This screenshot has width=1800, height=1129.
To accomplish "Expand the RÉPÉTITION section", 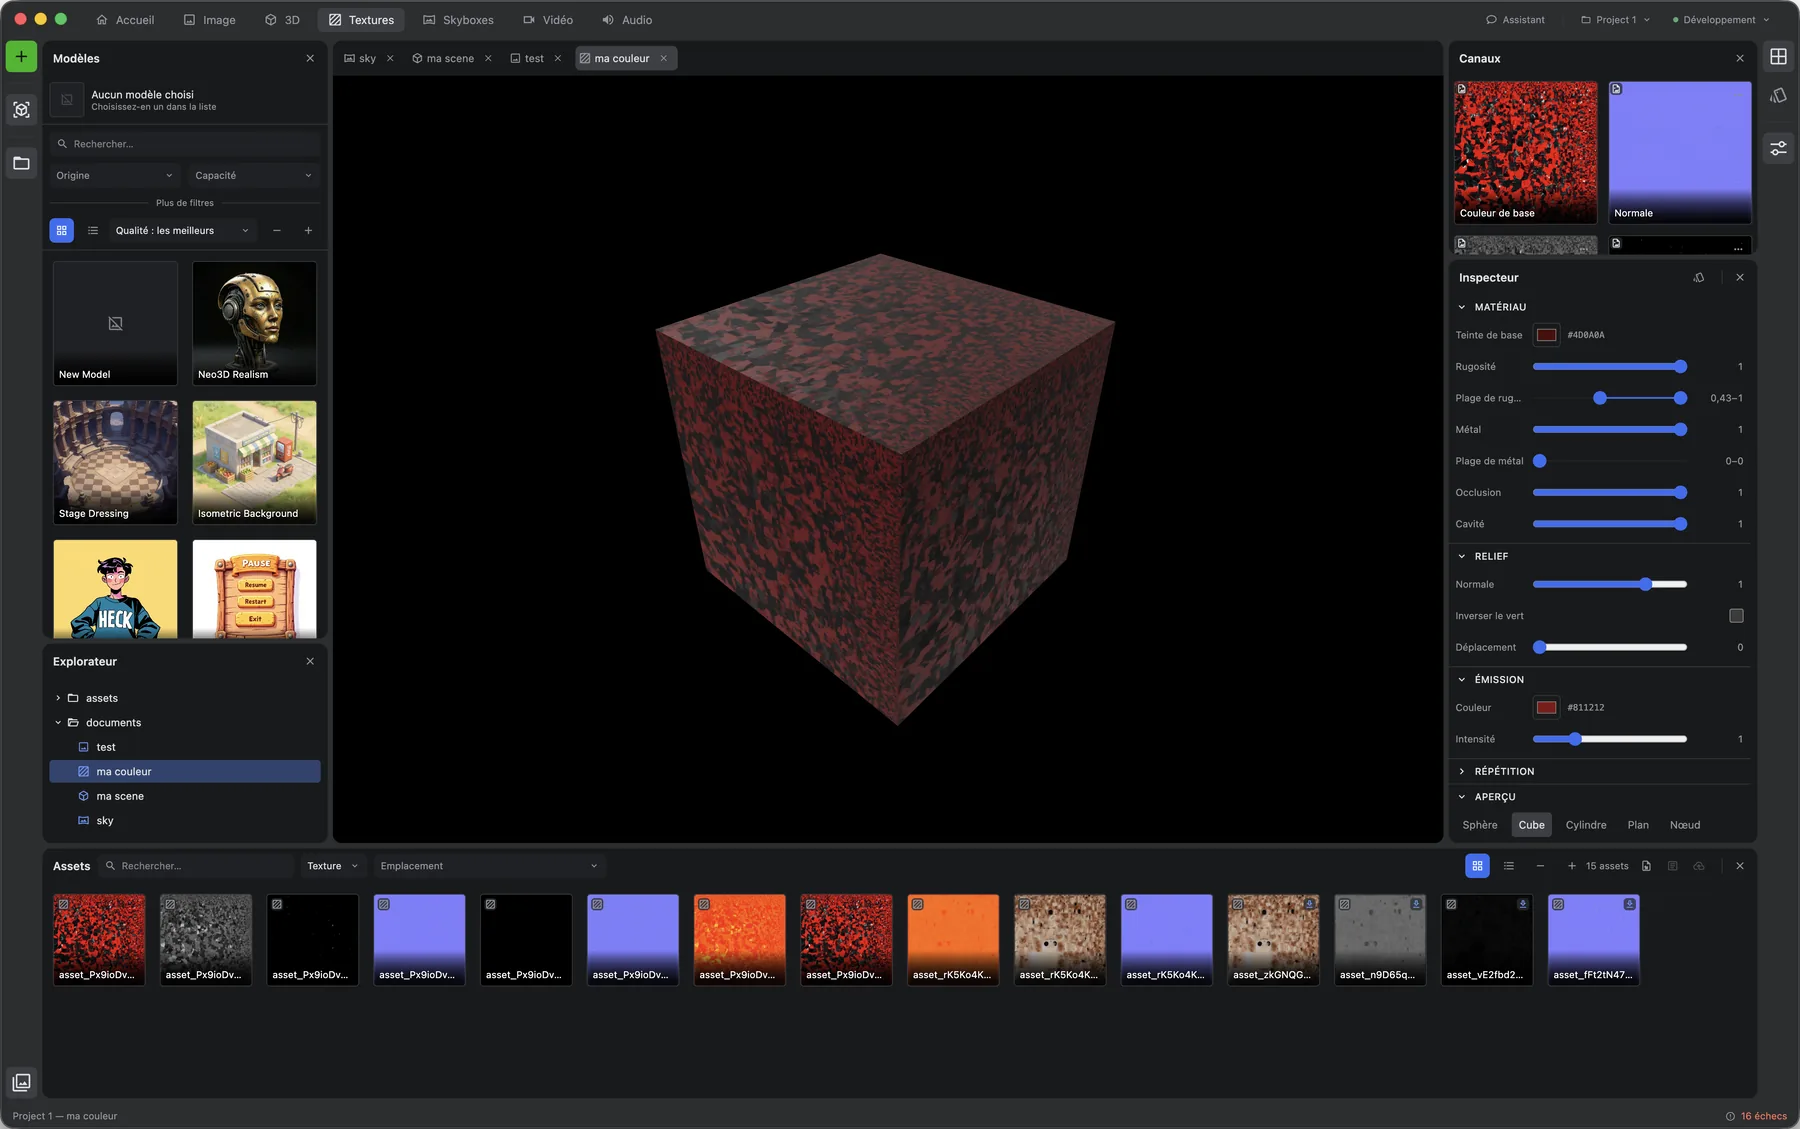I will point(1600,772).
